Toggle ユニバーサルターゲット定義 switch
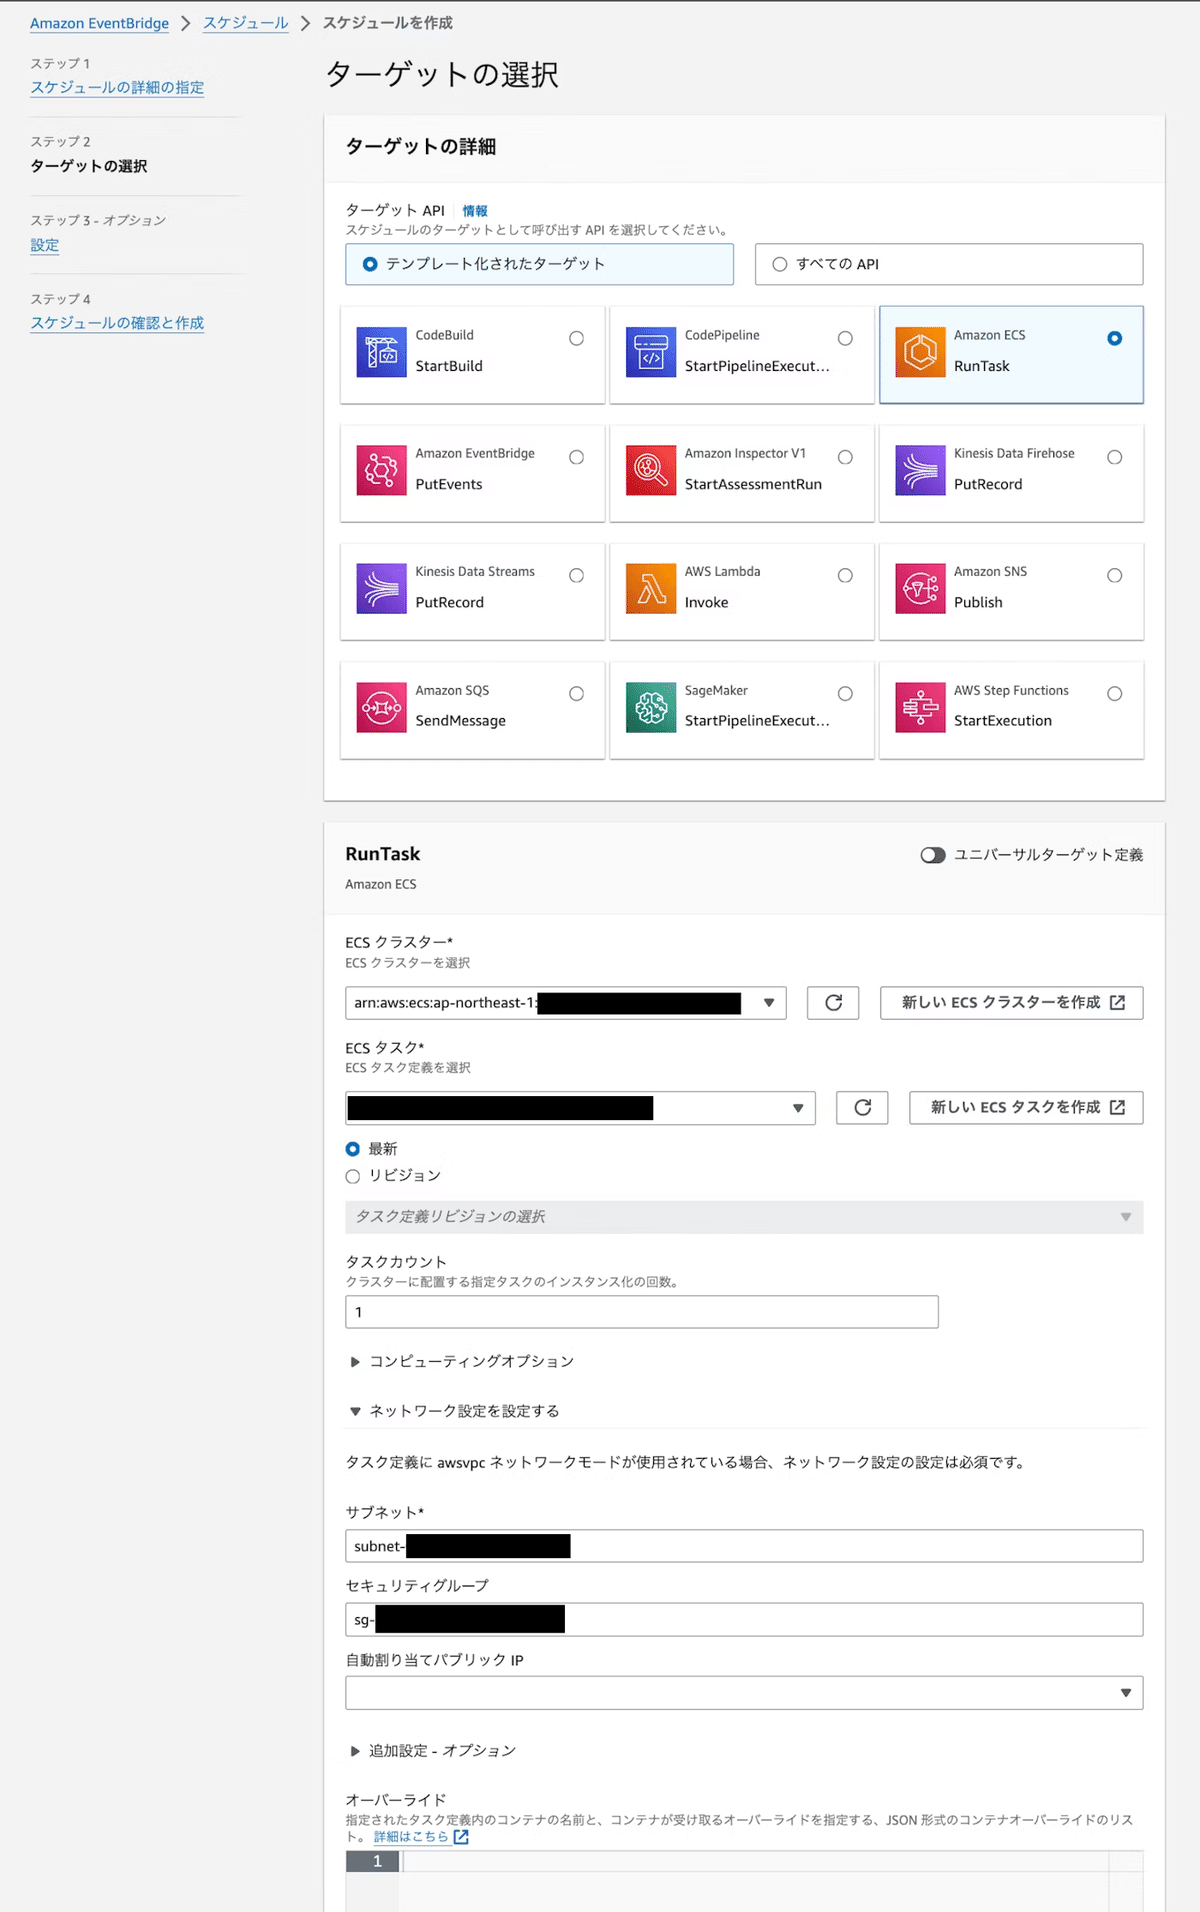Screen dimensions: 1200x1912 click(933, 855)
